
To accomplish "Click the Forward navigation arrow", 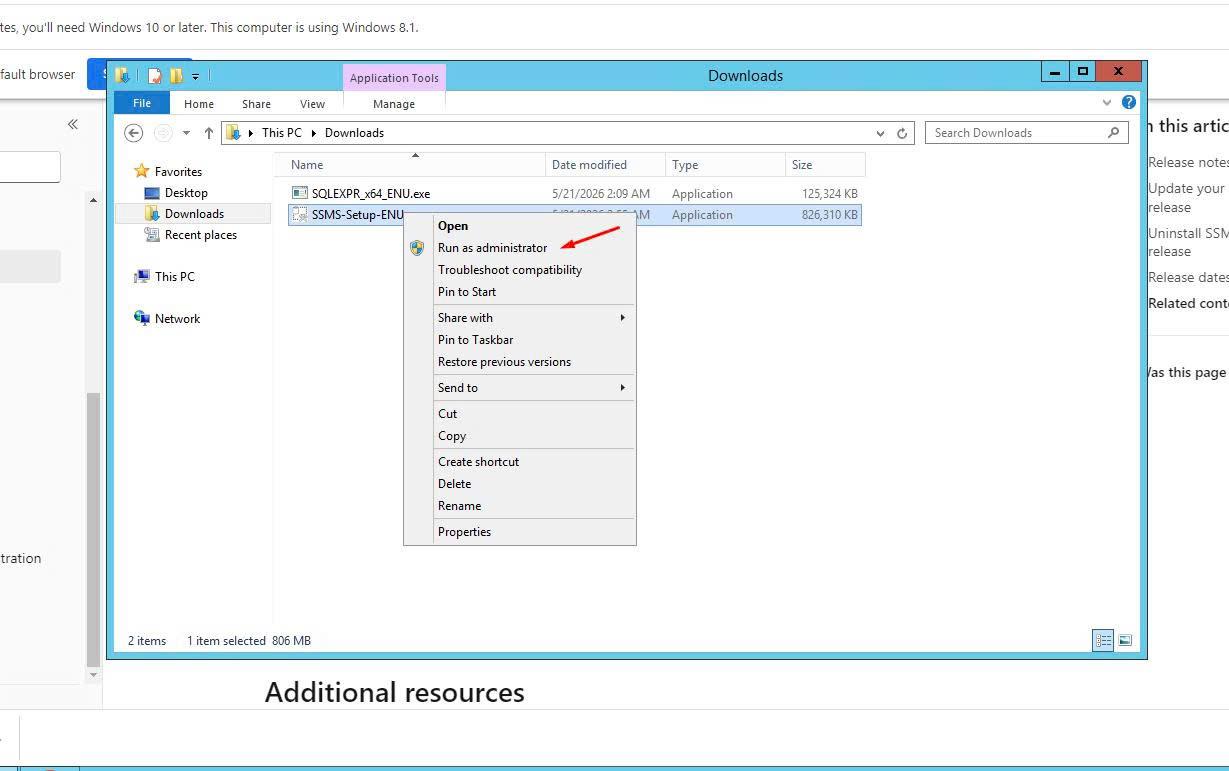I will (162, 133).
